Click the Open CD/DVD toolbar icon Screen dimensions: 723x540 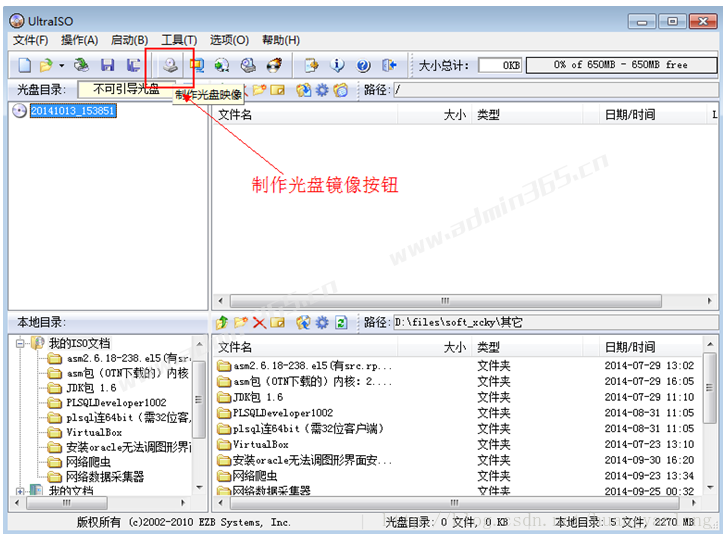click(x=82, y=65)
